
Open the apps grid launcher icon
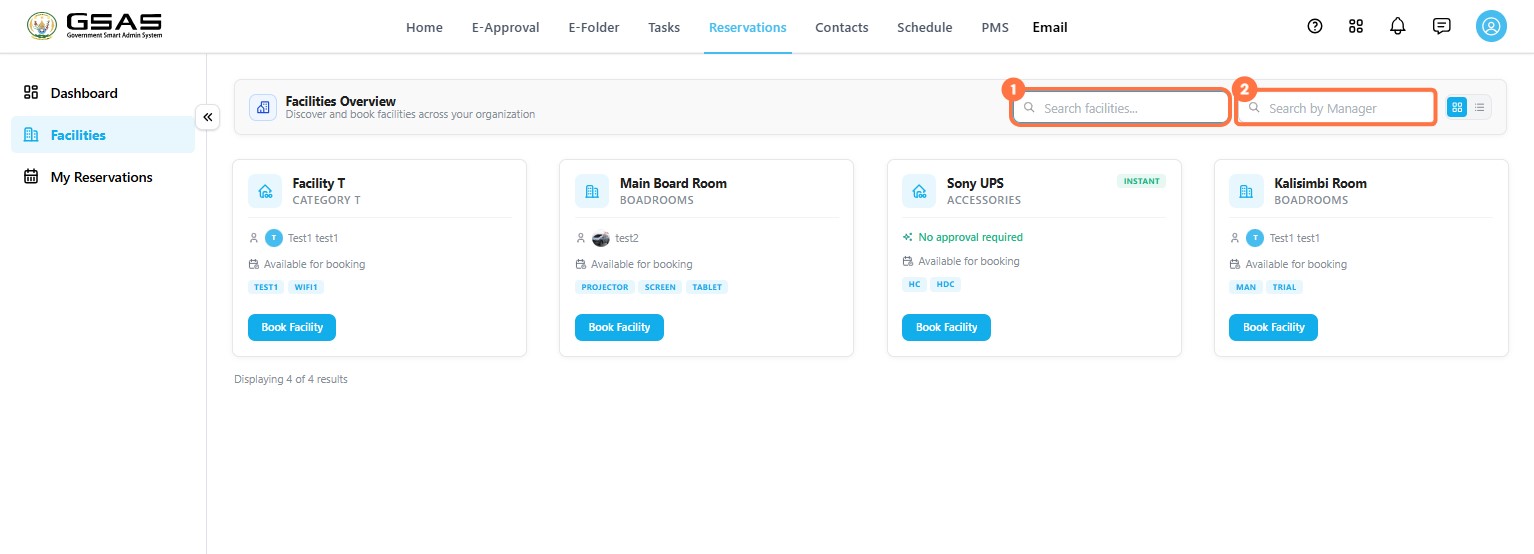tap(1356, 27)
